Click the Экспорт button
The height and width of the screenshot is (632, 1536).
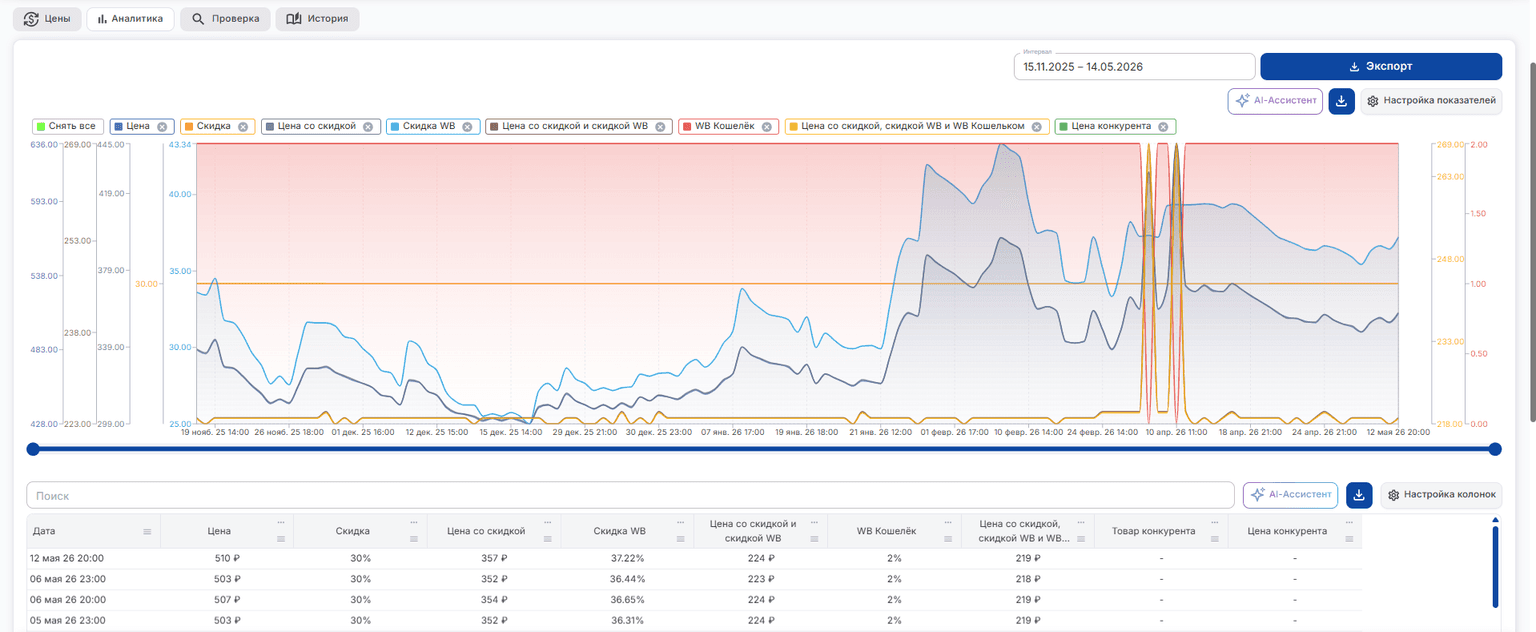(x=1381, y=67)
